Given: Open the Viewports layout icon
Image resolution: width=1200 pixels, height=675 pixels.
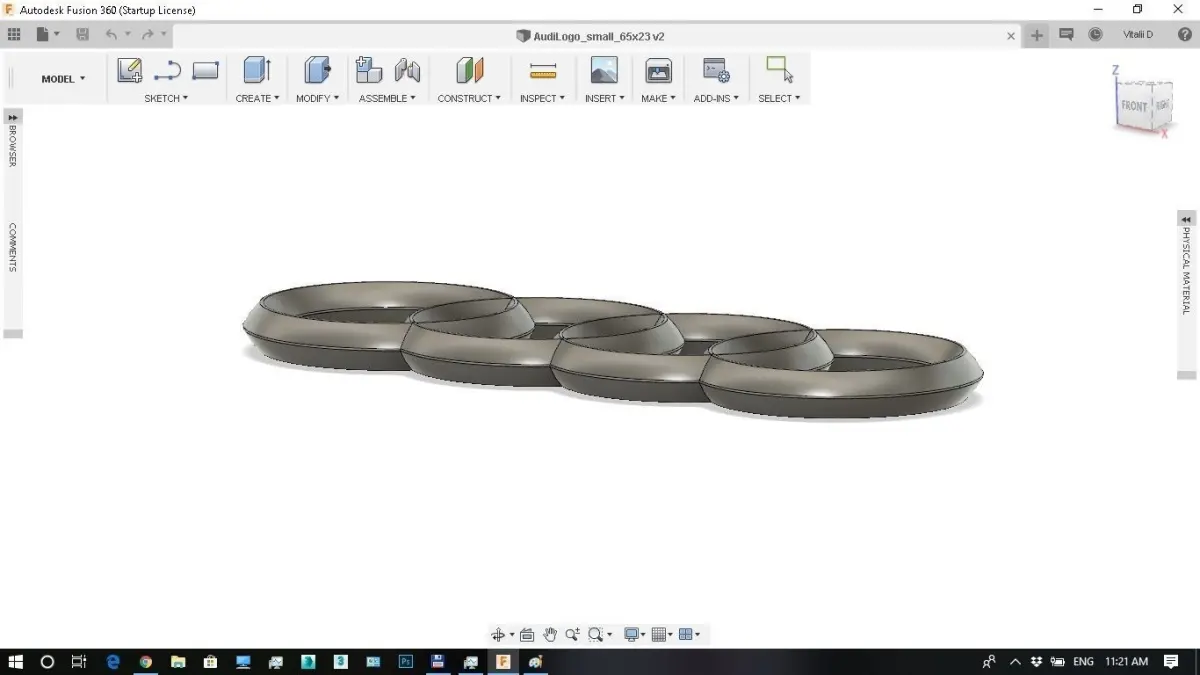Looking at the screenshot, I should (686, 634).
